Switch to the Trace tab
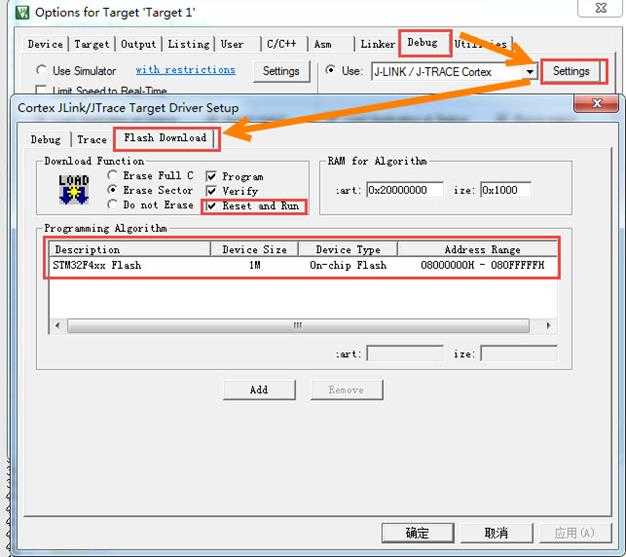Image resolution: width=626 pixels, height=557 pixels. 92,139
